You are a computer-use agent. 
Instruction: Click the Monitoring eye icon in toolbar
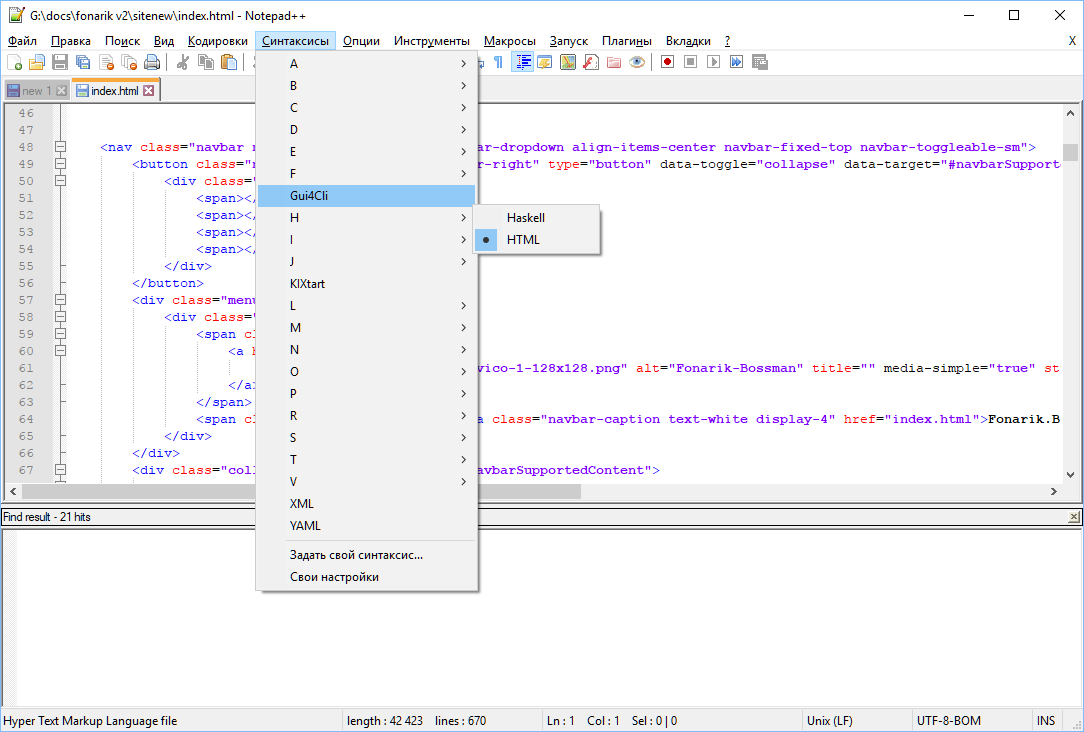point(637,62)
